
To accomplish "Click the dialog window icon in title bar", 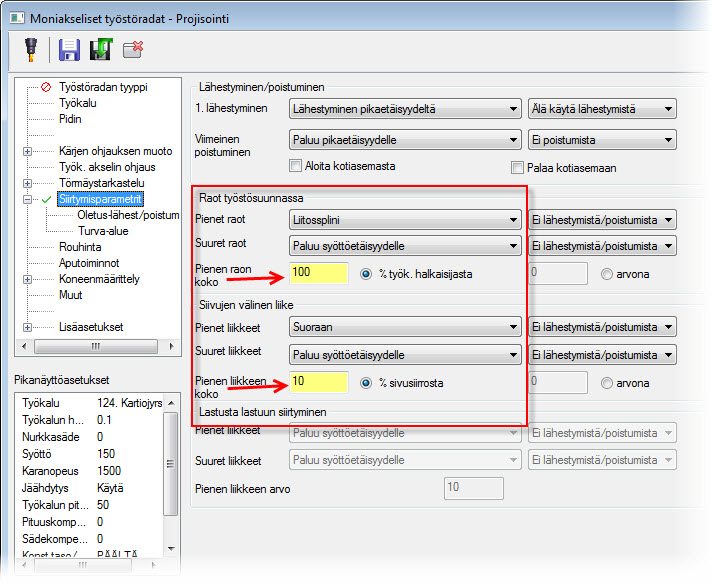I will 17,18.
